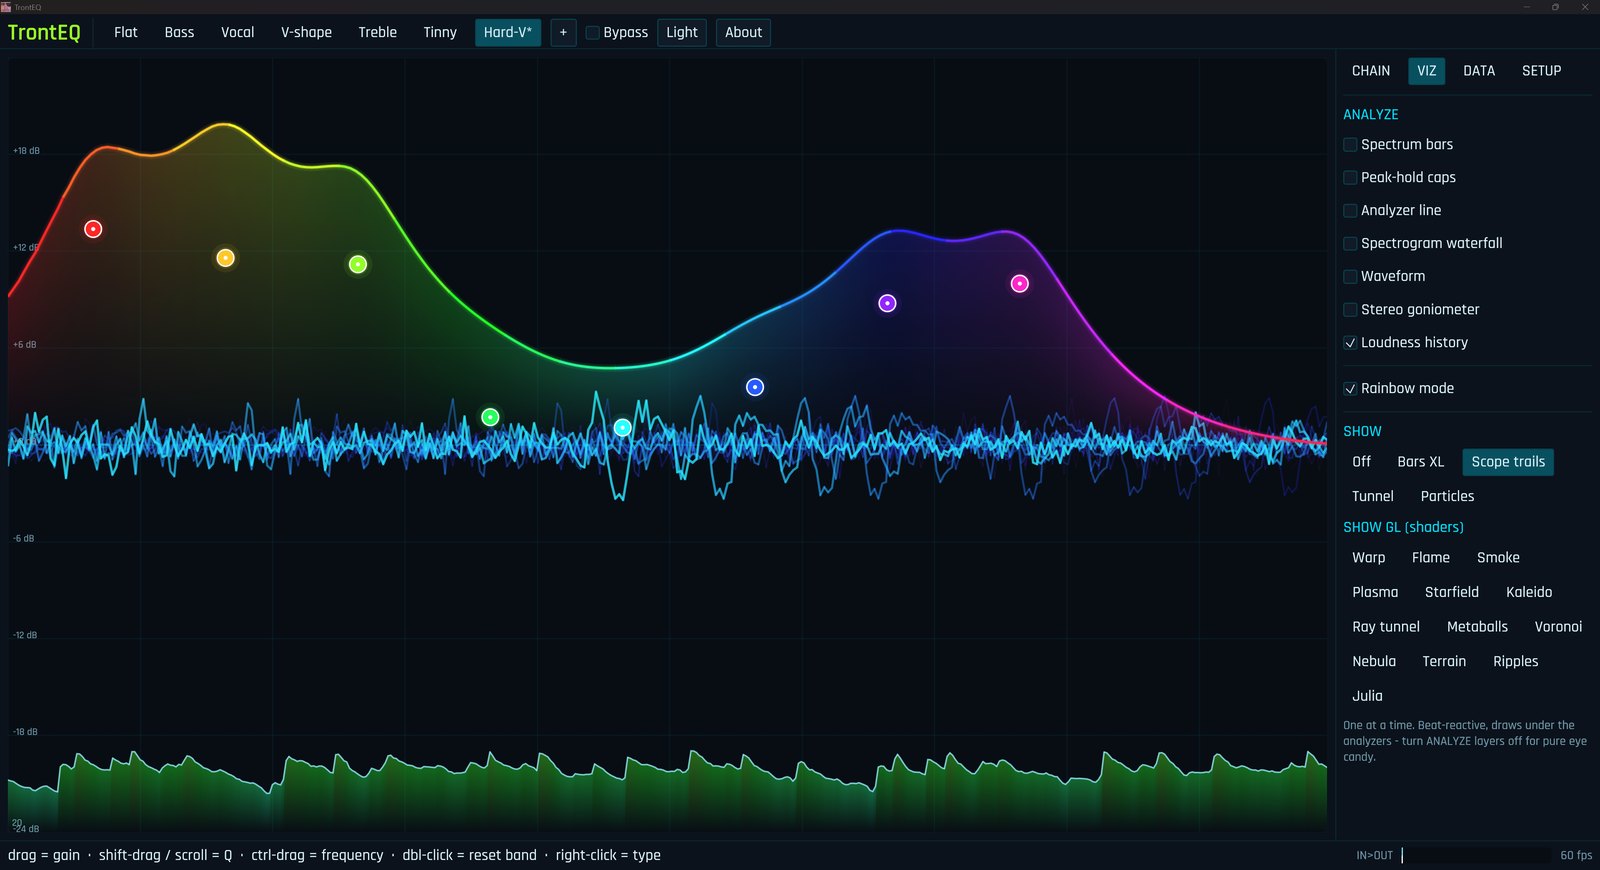1600x870 pixels.
Task: Choose the Tinny preset
Action: [440, 32]
